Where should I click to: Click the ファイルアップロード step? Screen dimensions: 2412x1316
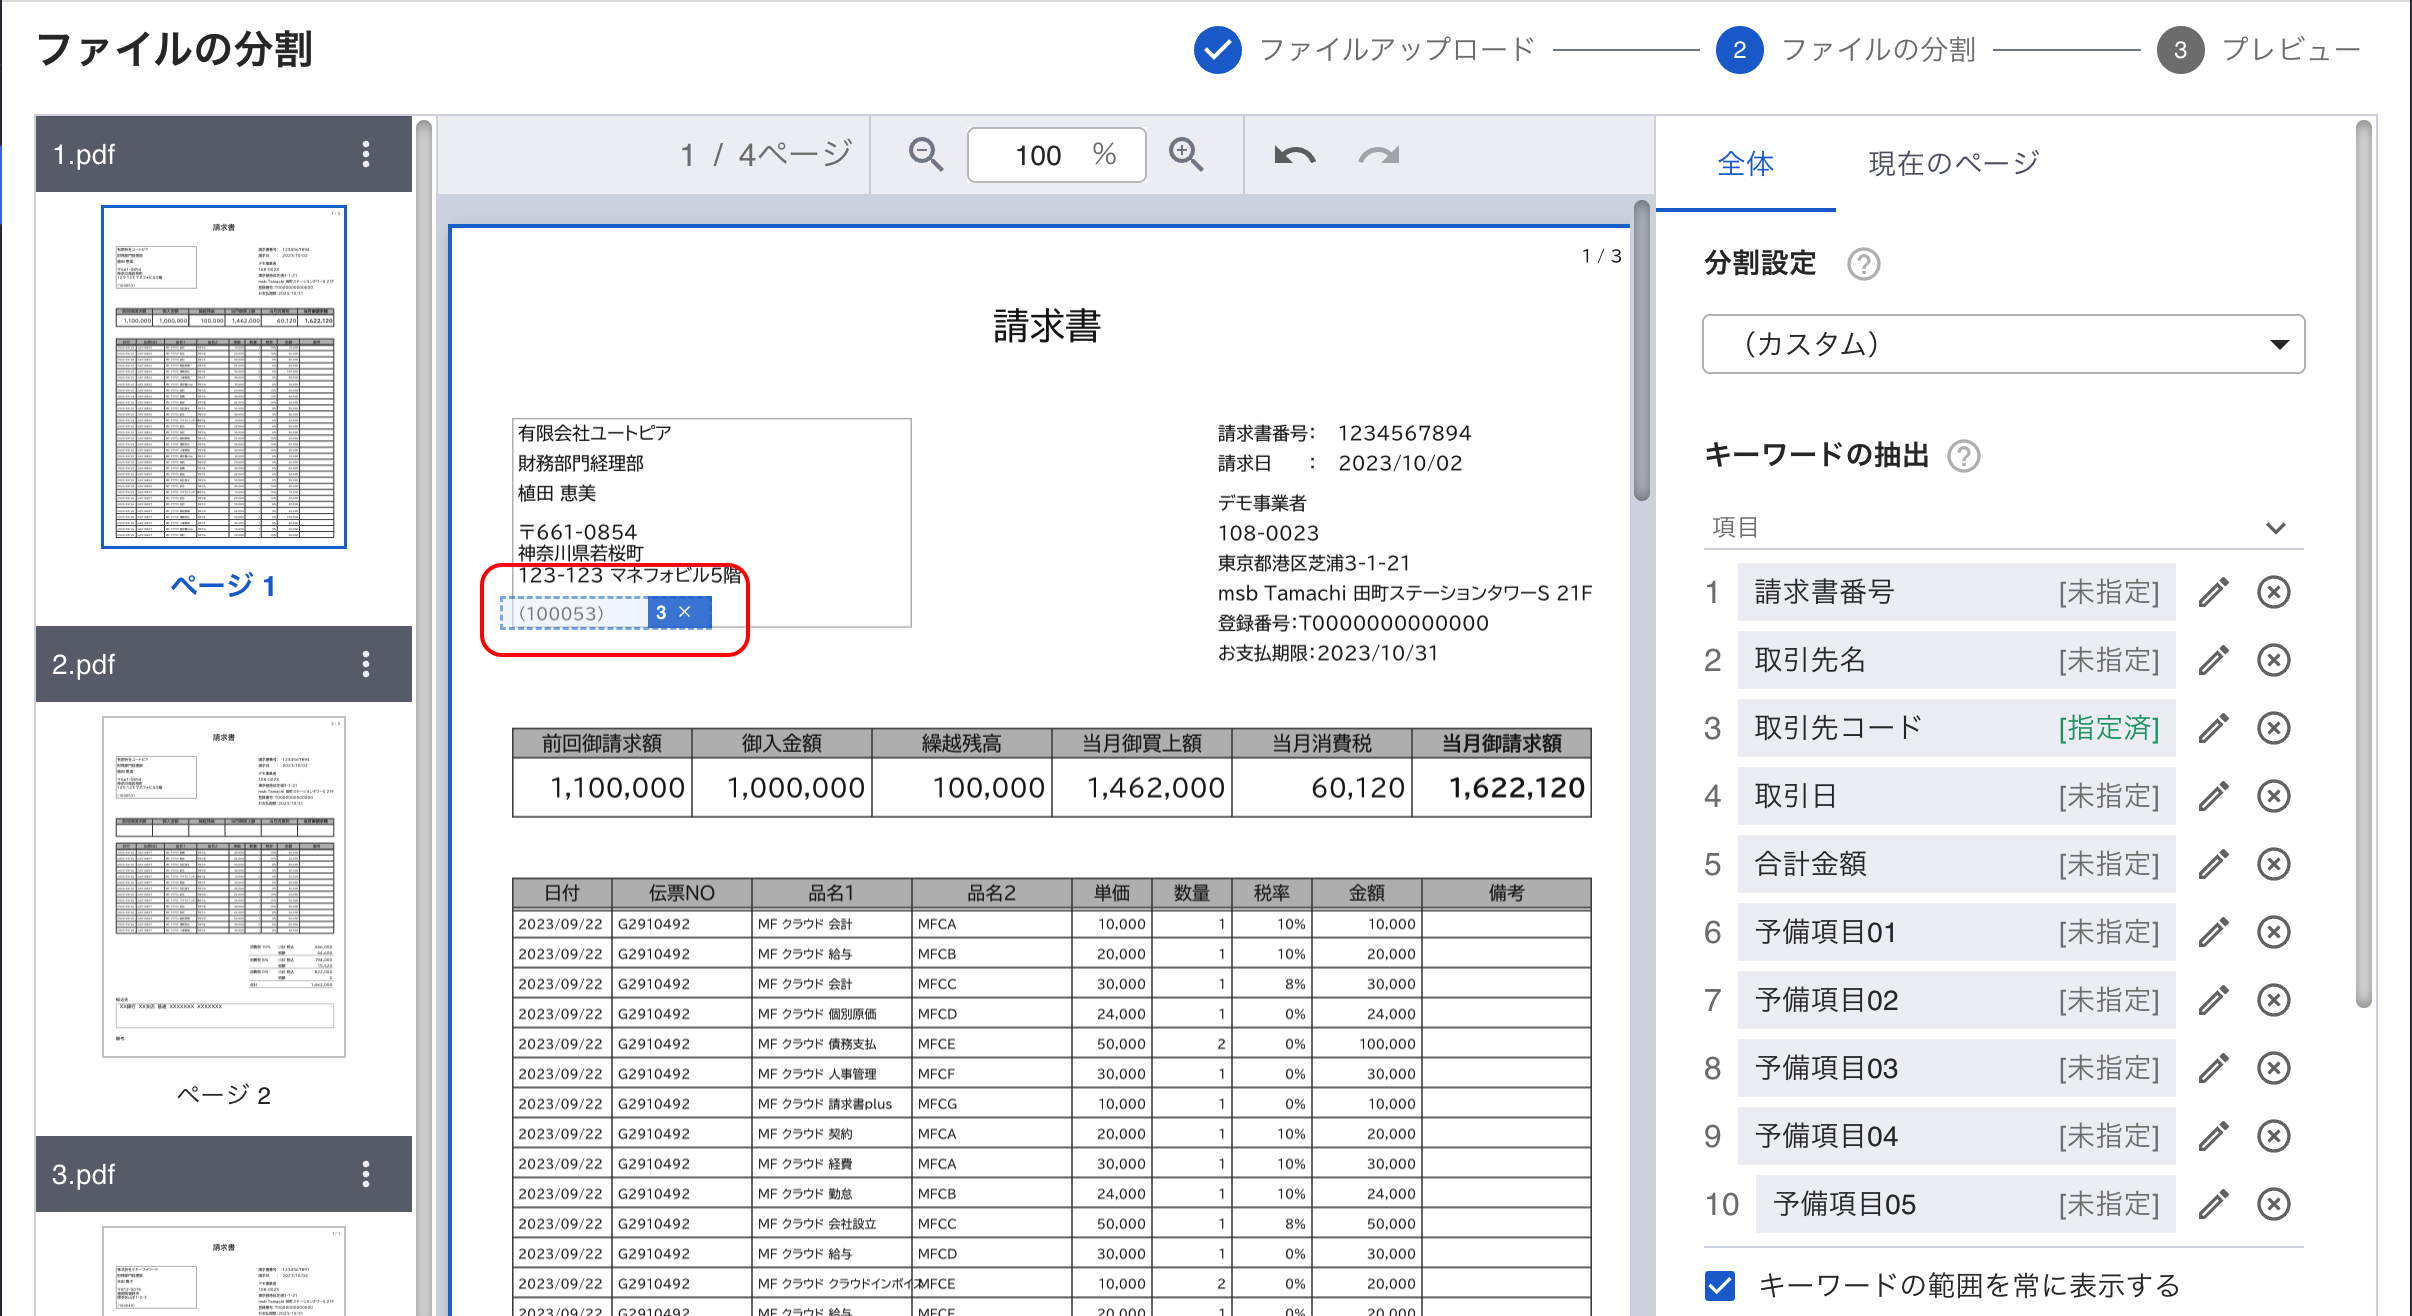click(1396, 49)
